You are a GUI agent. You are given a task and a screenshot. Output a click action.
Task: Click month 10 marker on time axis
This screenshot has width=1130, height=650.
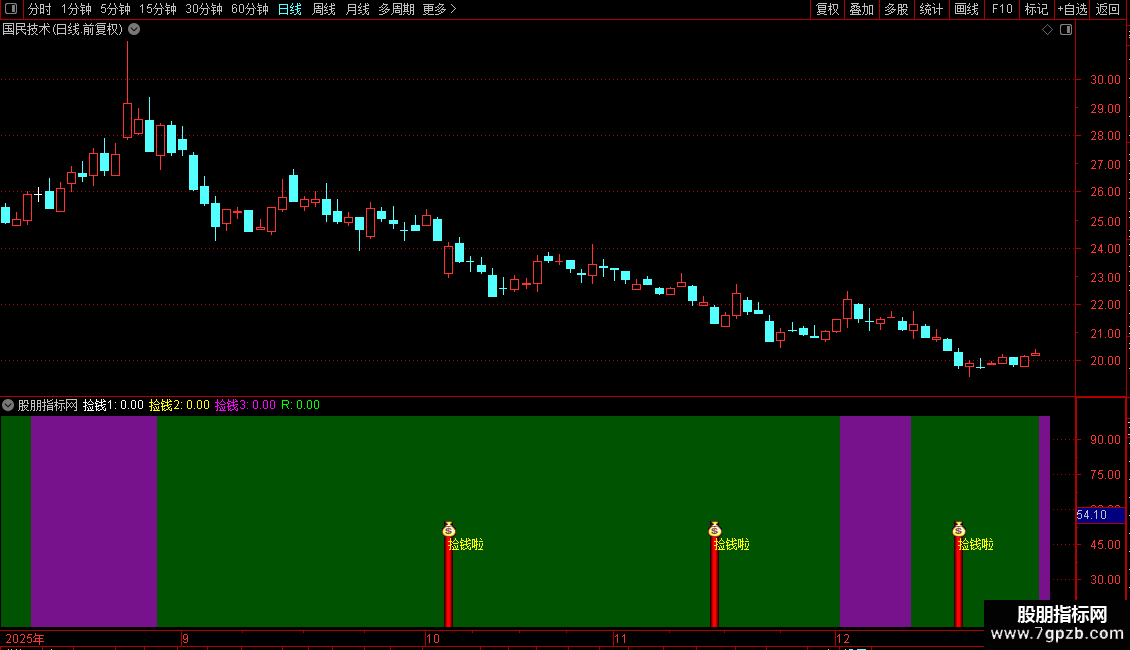[433, 638]
